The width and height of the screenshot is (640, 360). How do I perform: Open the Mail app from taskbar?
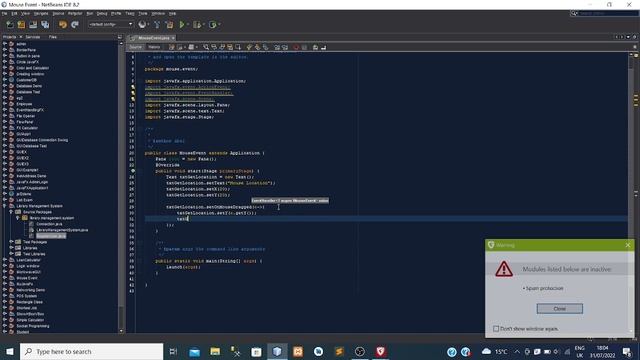[x=195, y=351]
